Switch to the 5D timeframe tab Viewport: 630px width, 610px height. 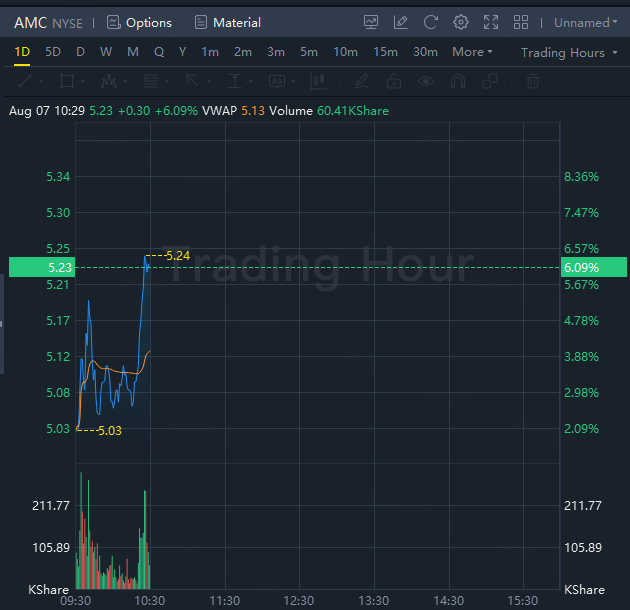53,52
